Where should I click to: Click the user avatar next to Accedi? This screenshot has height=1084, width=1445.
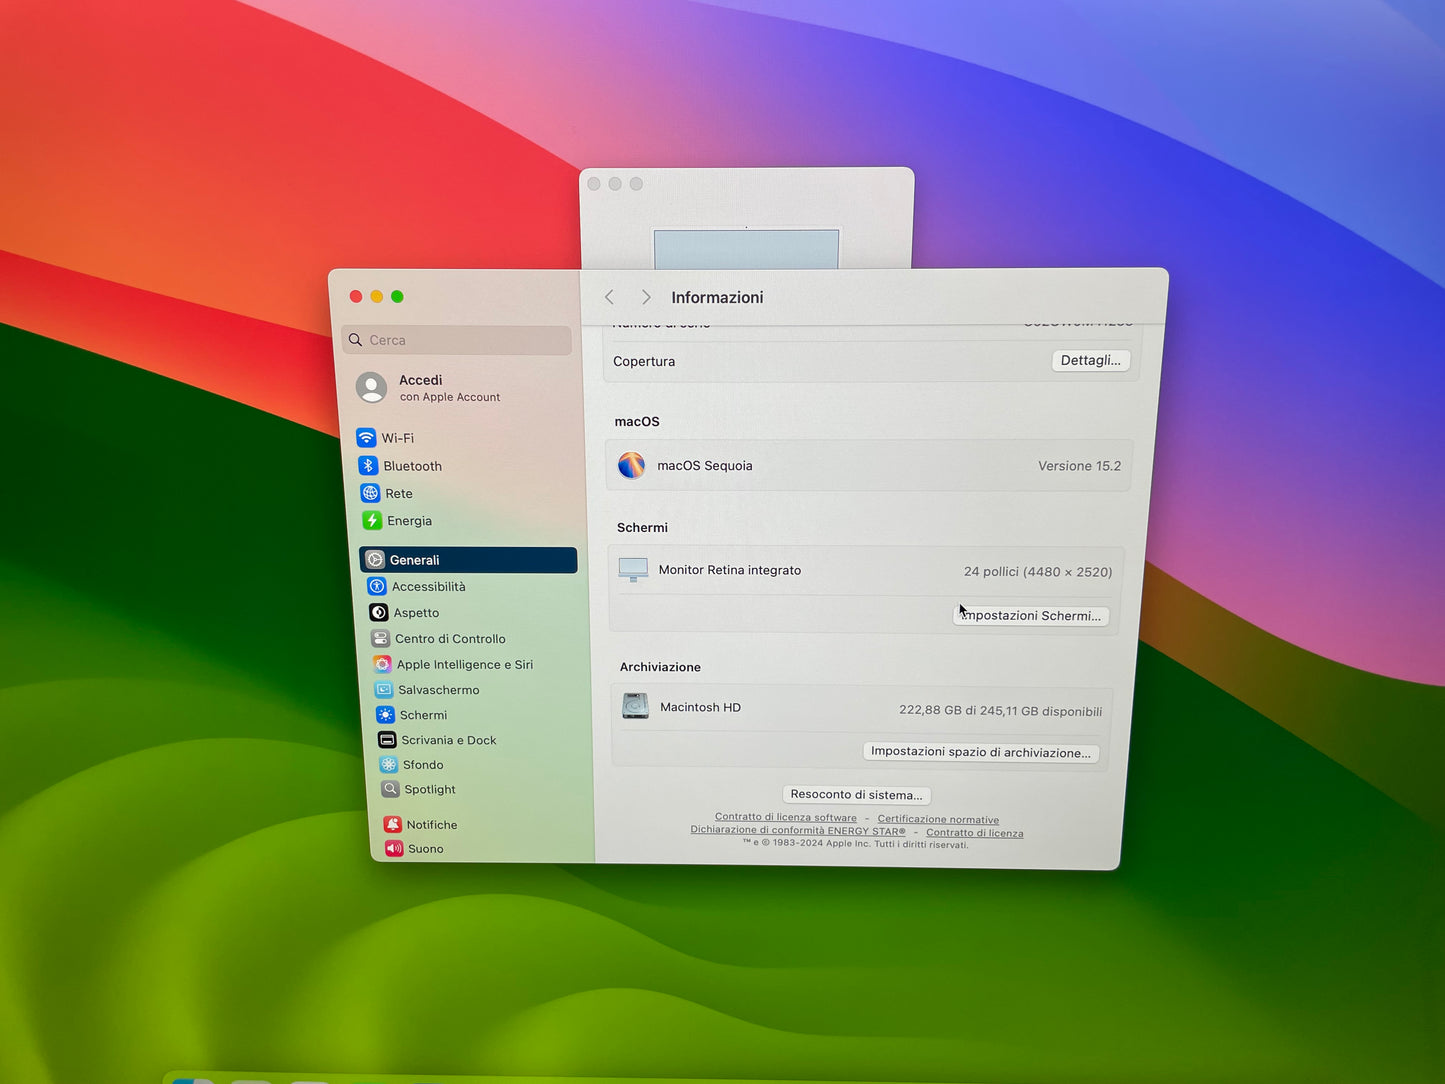[x=372, y=388]
